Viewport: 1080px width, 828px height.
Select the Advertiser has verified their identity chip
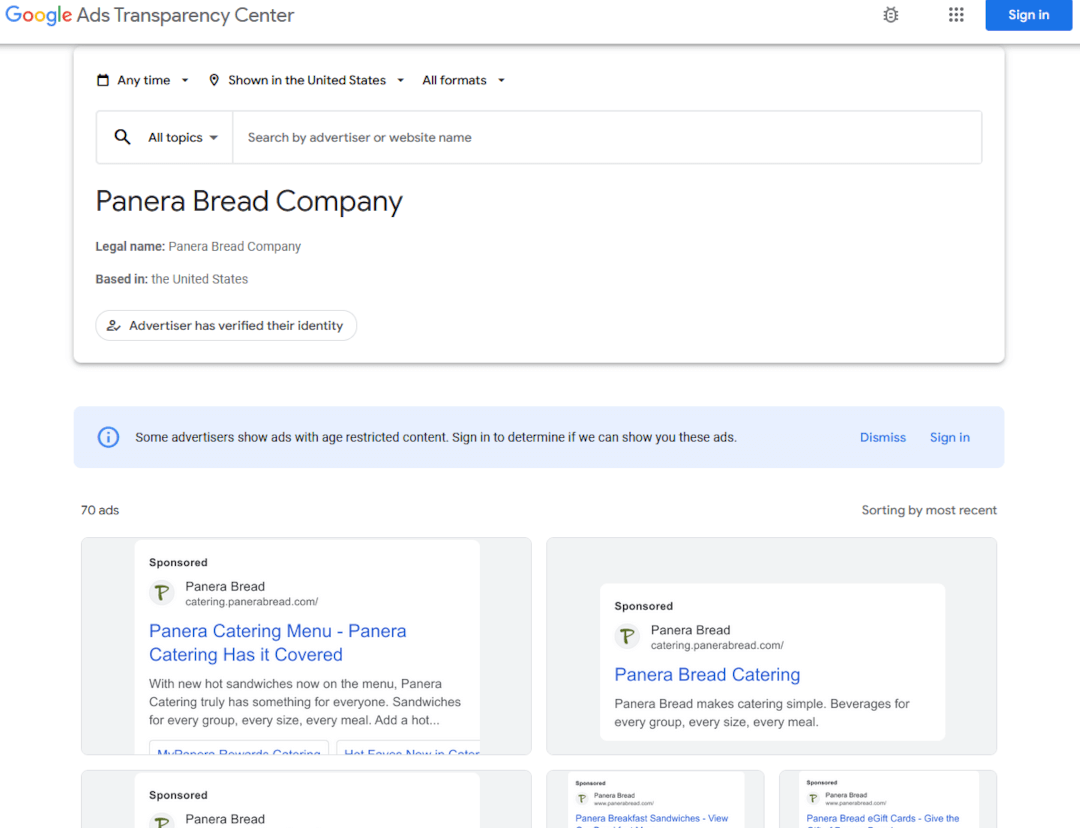226,325
